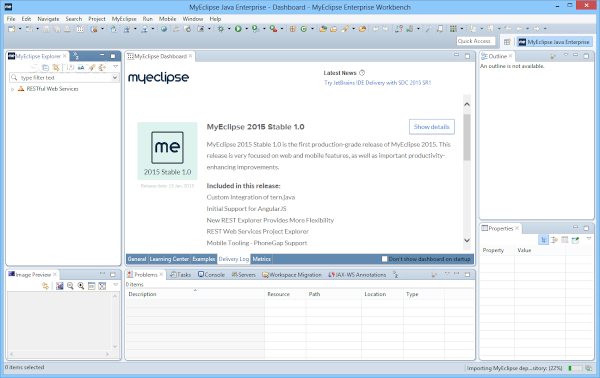
Task: Click Link with Editor icon in Explorer
Action: [56, 67]
